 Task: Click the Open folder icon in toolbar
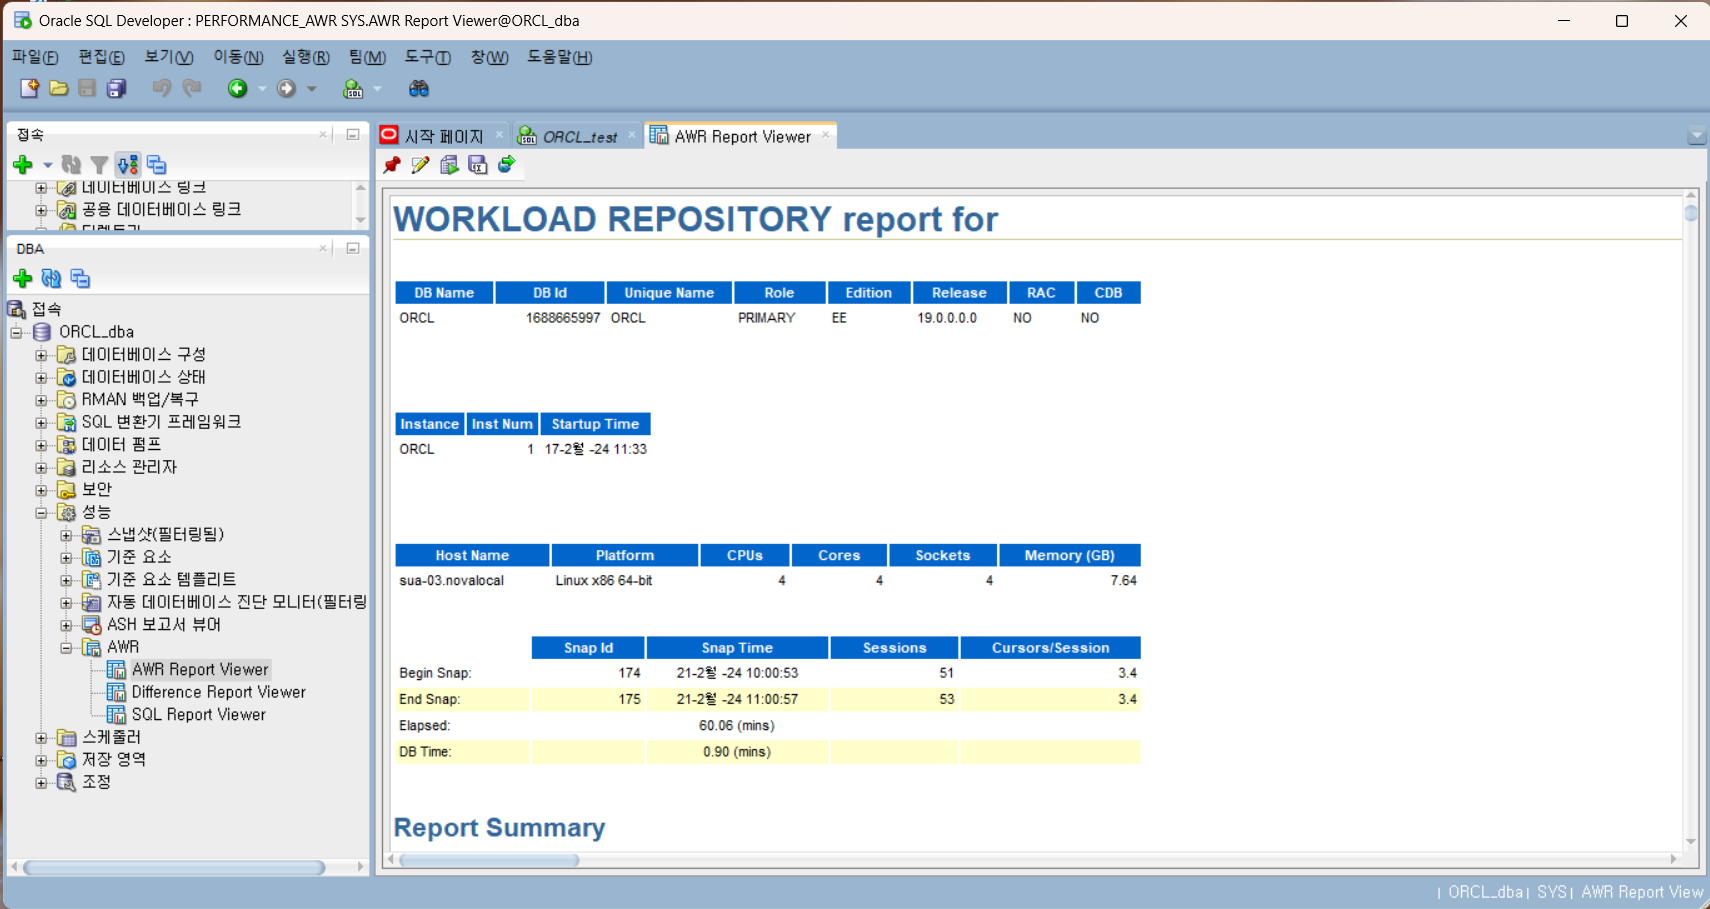[59, 89]
